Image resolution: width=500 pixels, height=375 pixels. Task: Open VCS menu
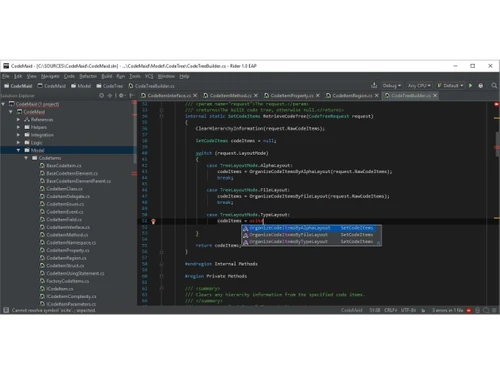pyautogui.click(x=149, y=76)
